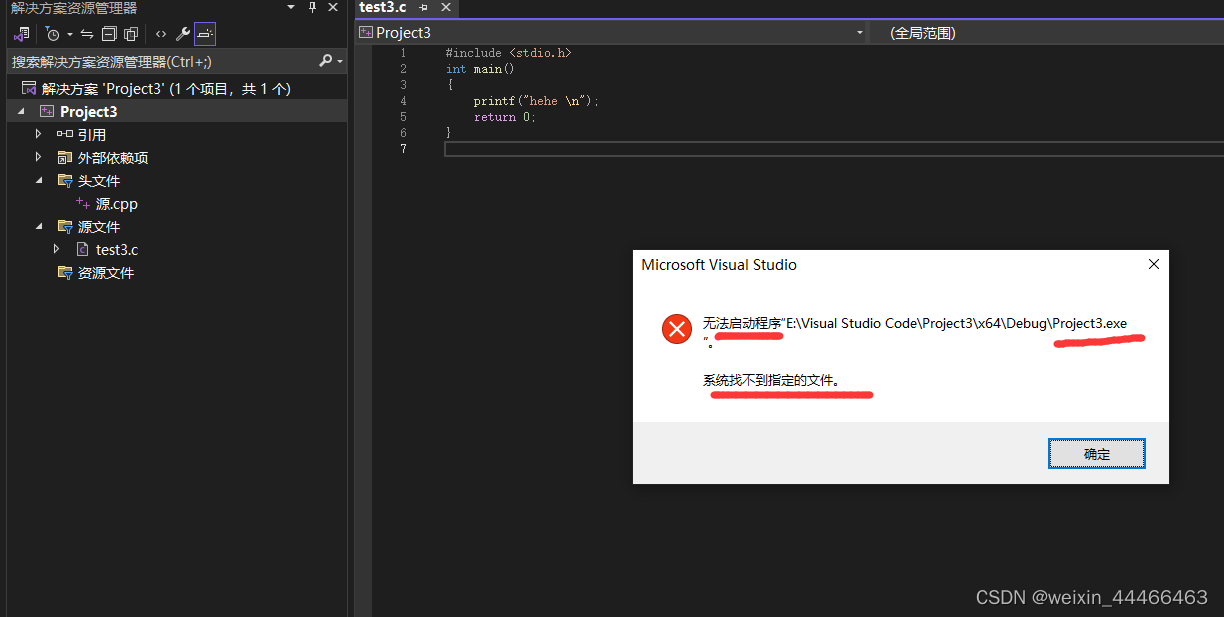Toggle the preview selected items icon
1224x617 pixels.
click(x=205, y=33)
